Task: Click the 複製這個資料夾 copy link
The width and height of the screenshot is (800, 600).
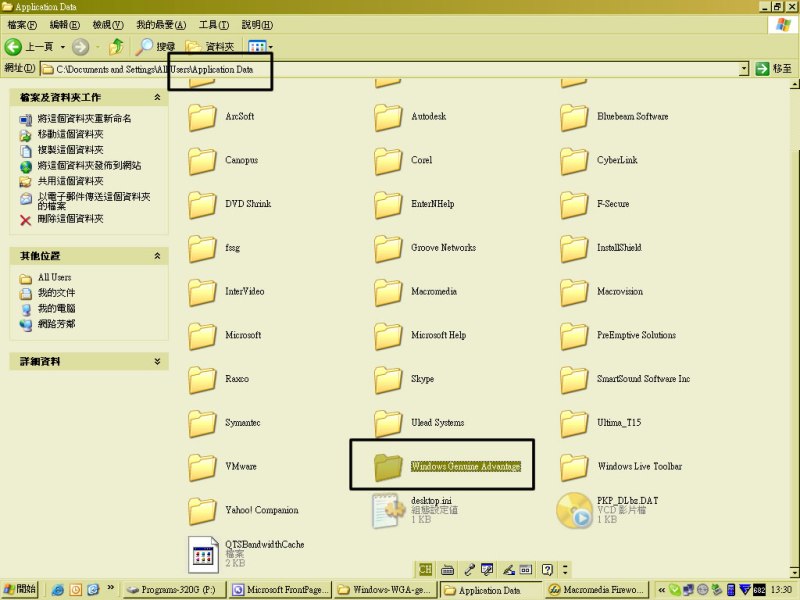Action: [x=70, y=150]
